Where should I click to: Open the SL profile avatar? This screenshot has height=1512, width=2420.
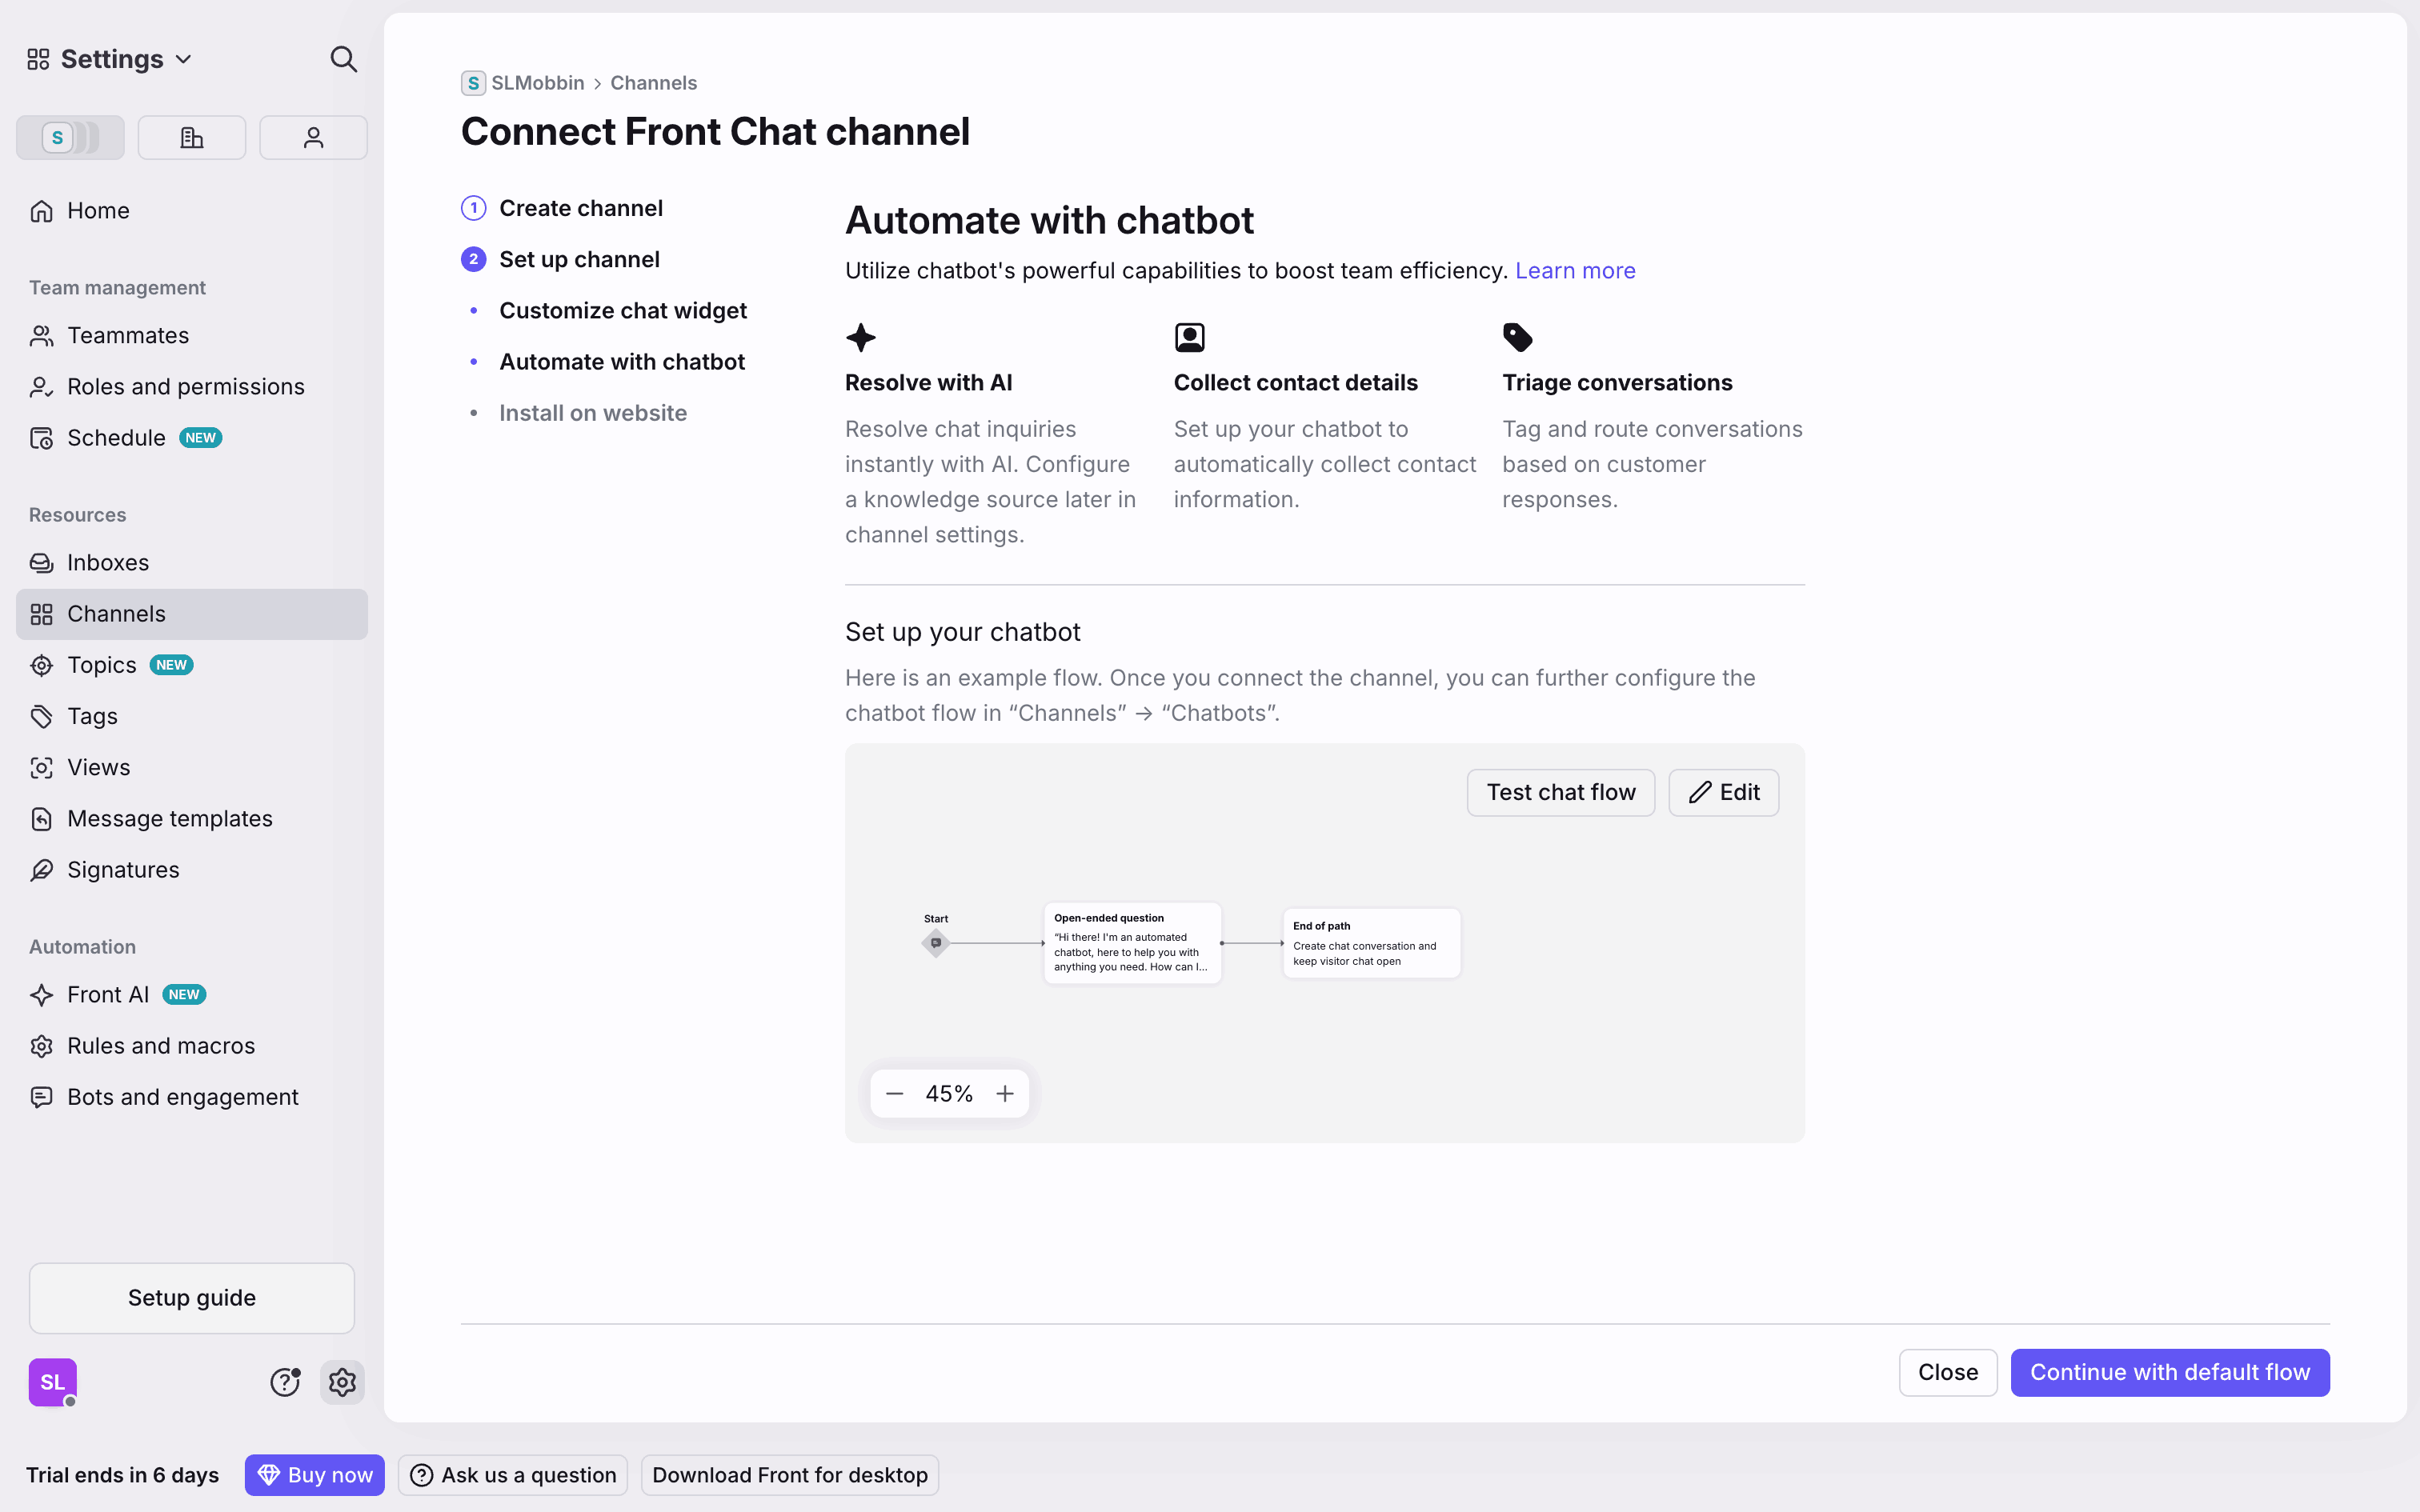(x=53, y=1382)
